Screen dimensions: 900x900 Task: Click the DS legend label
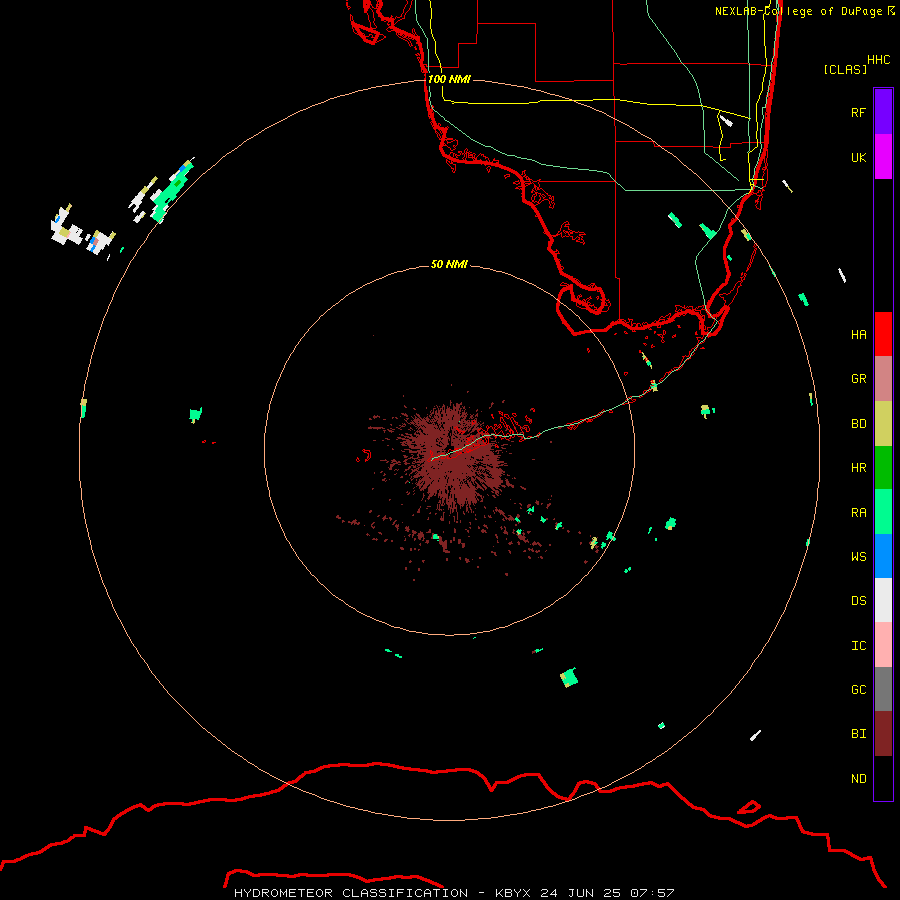tap(858, 600)
